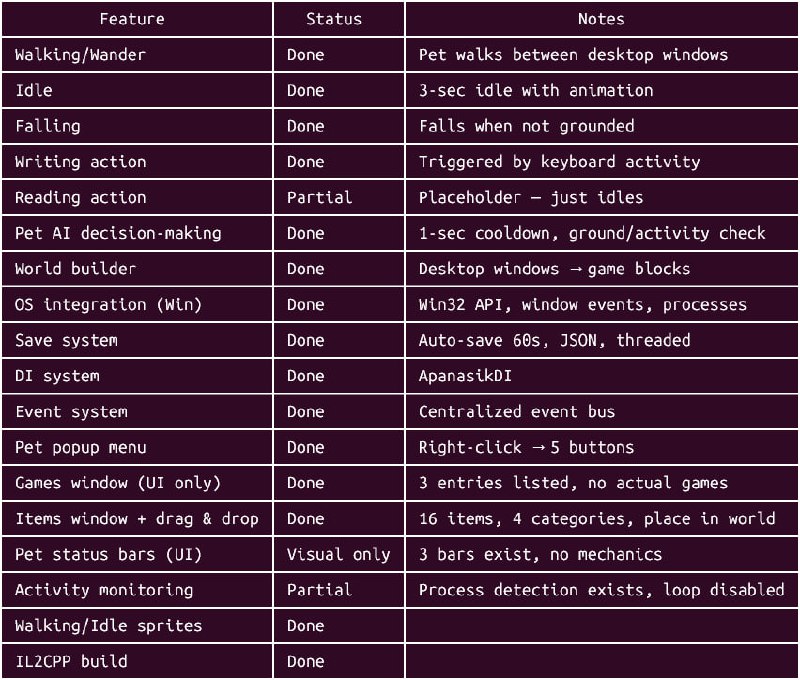This screenshot has width=800, height=680.
Task: Click the IL2CPP build feature cell
Action: click(71, 661)
